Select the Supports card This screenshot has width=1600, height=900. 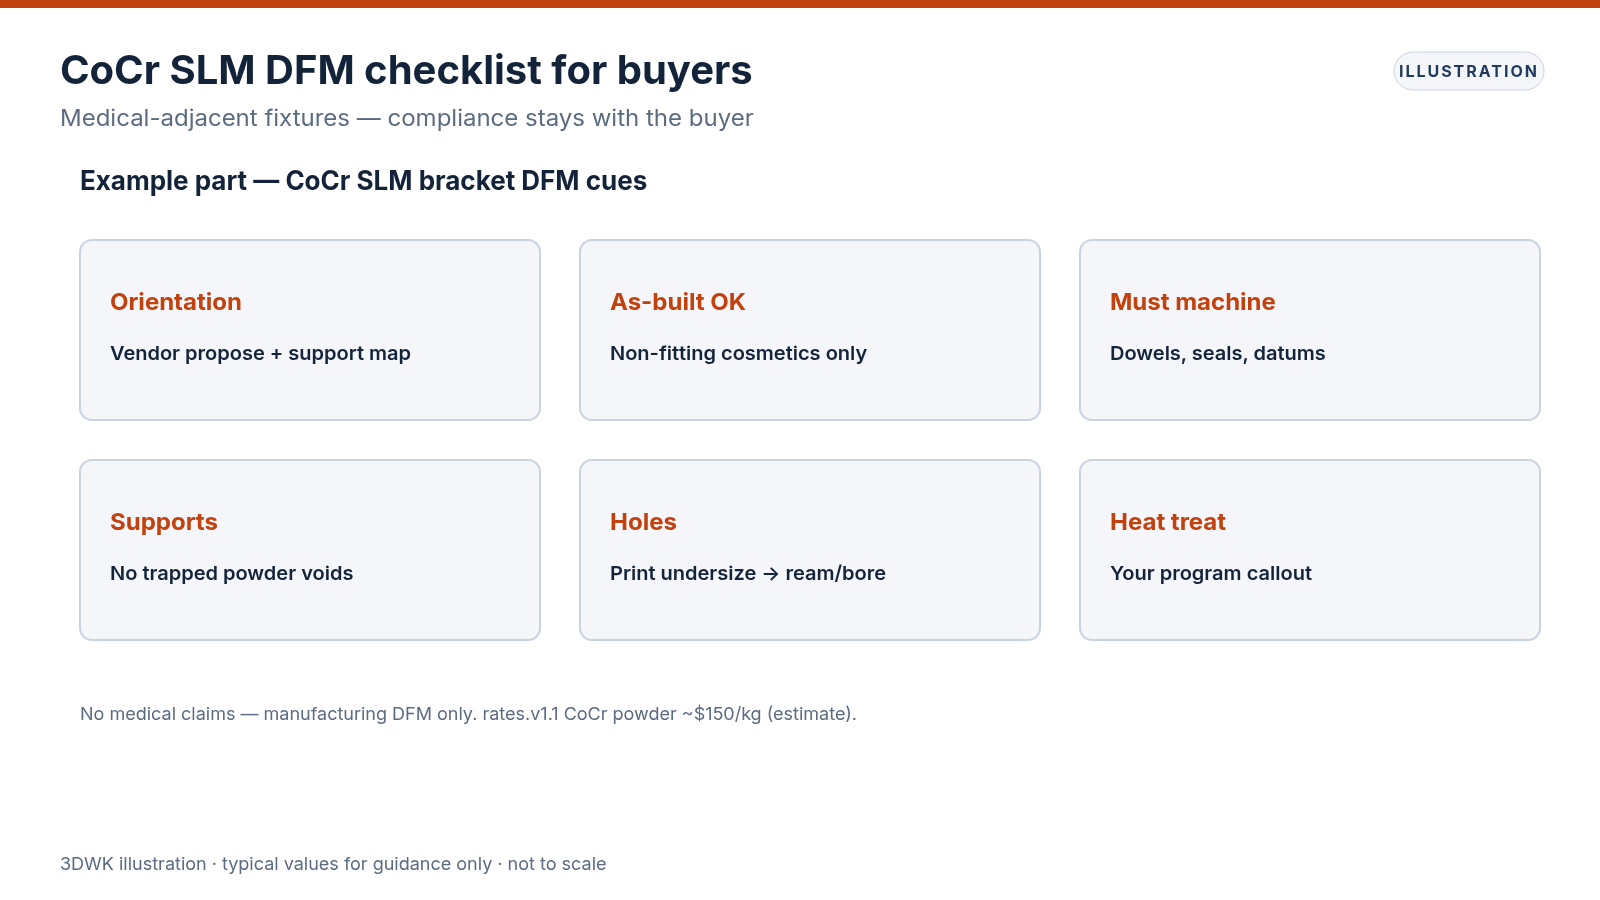coord(310,550)
